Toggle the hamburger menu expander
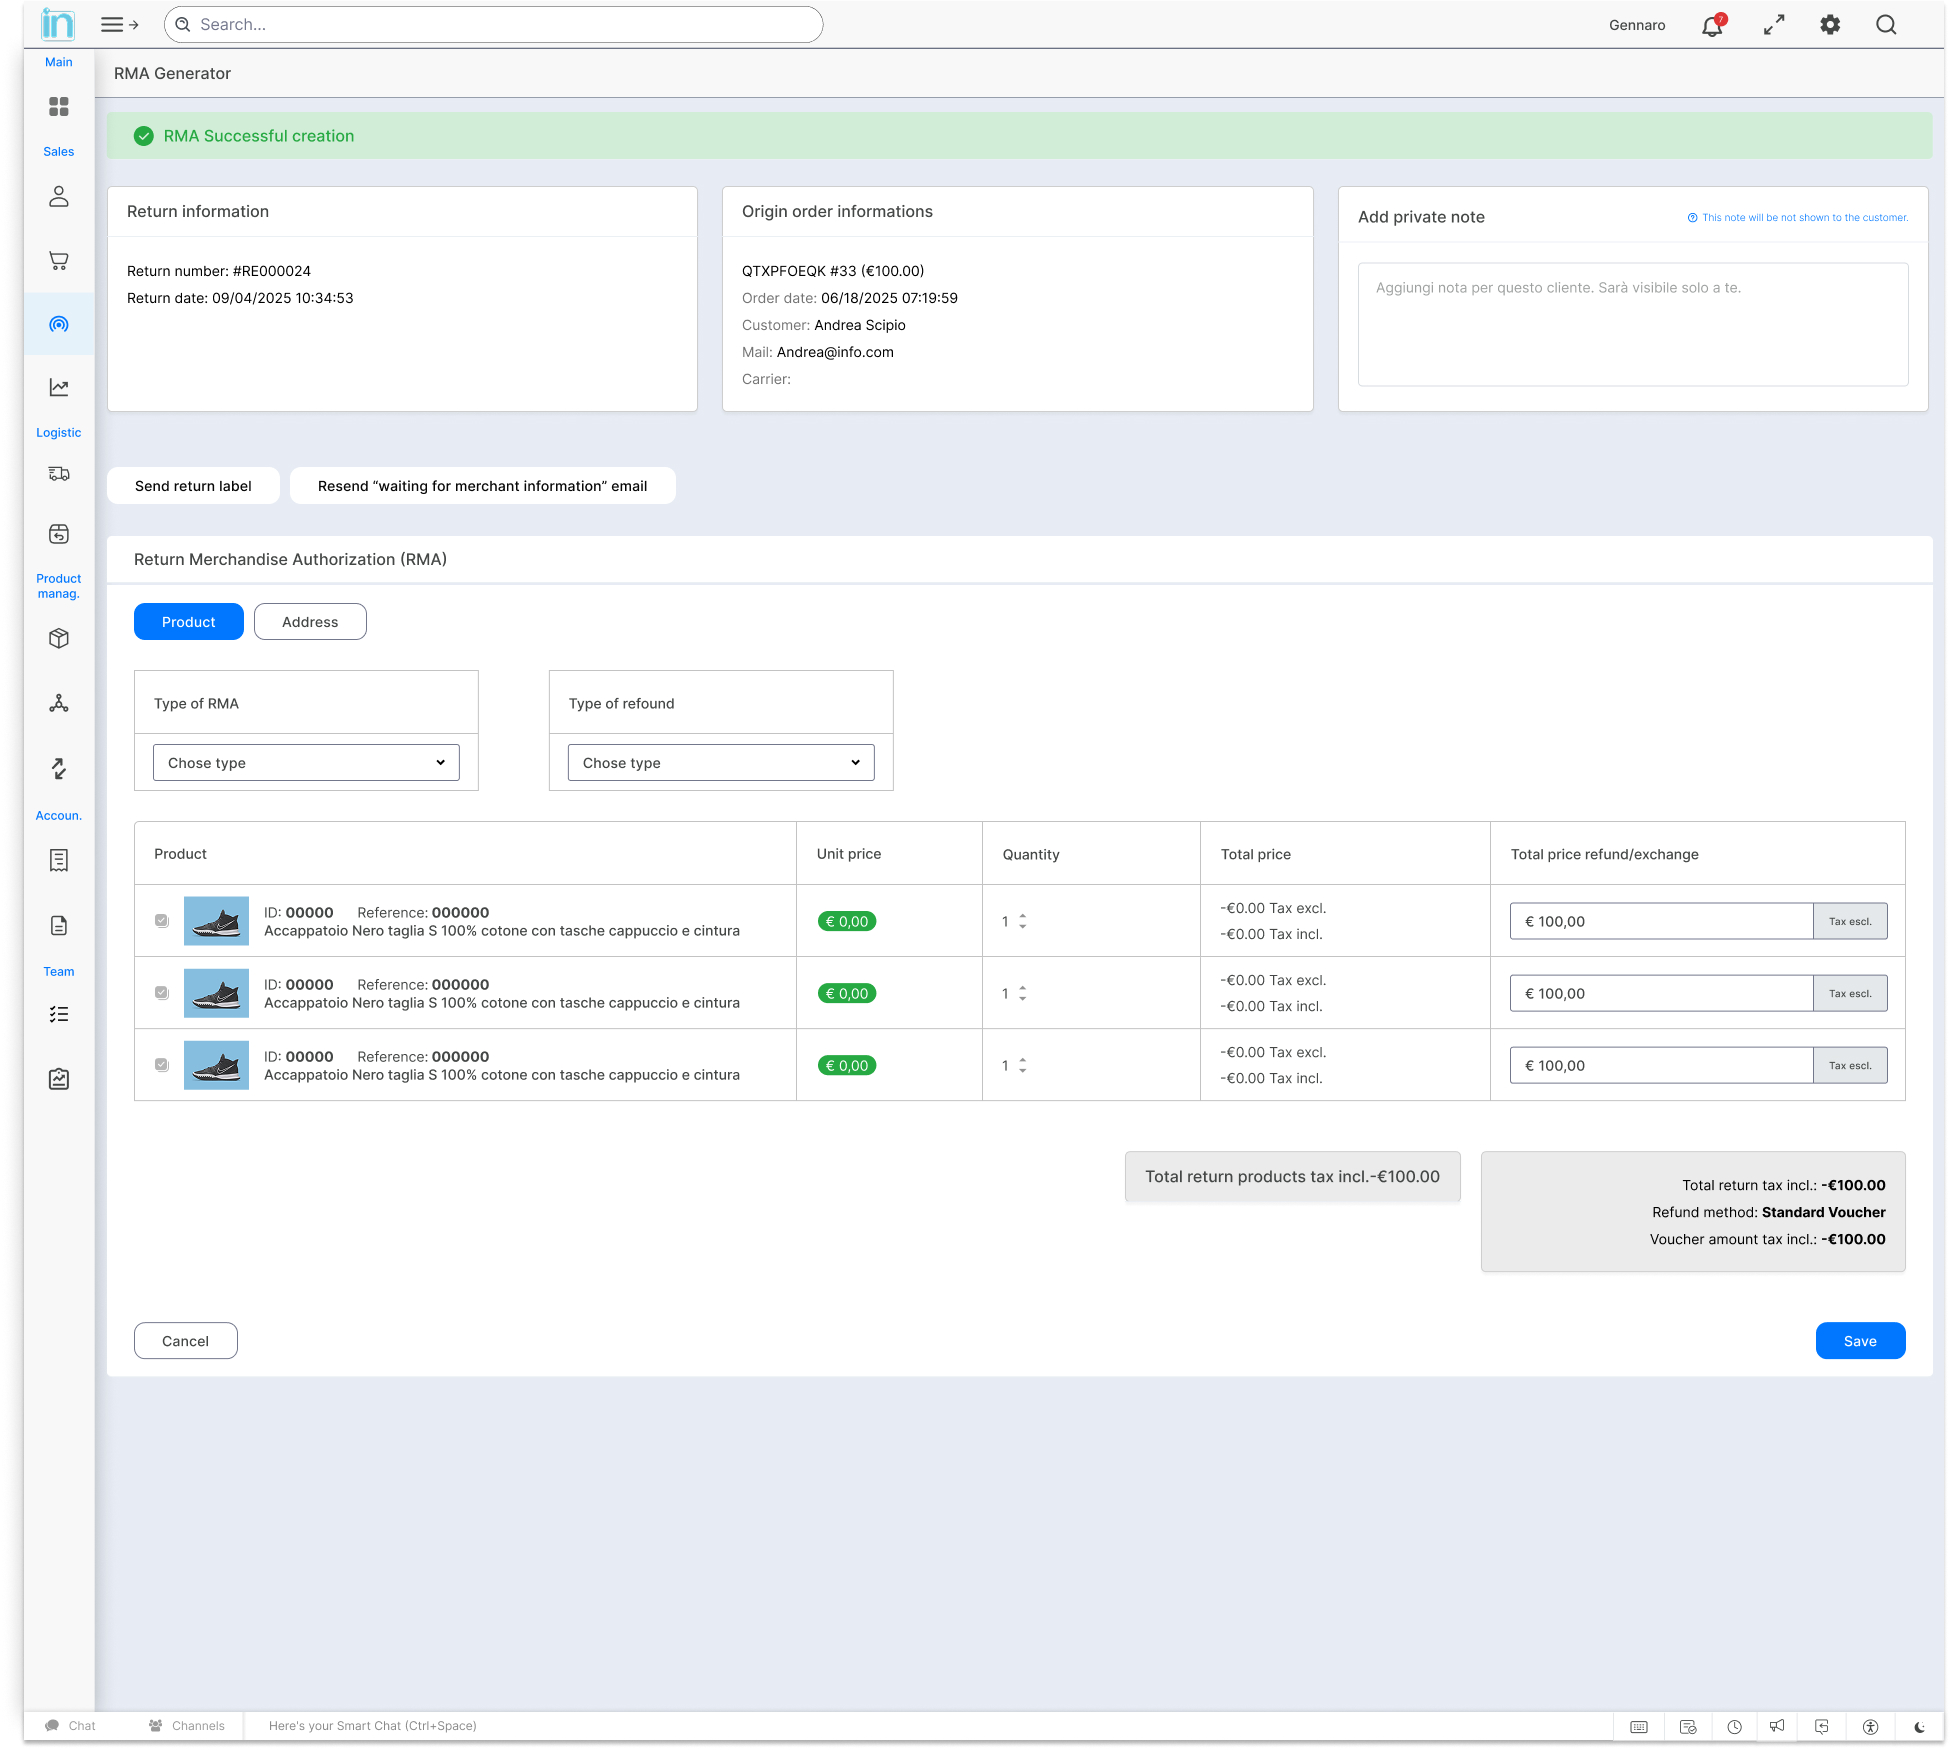Screen dimensions: 1950x1750 [119, 25]
